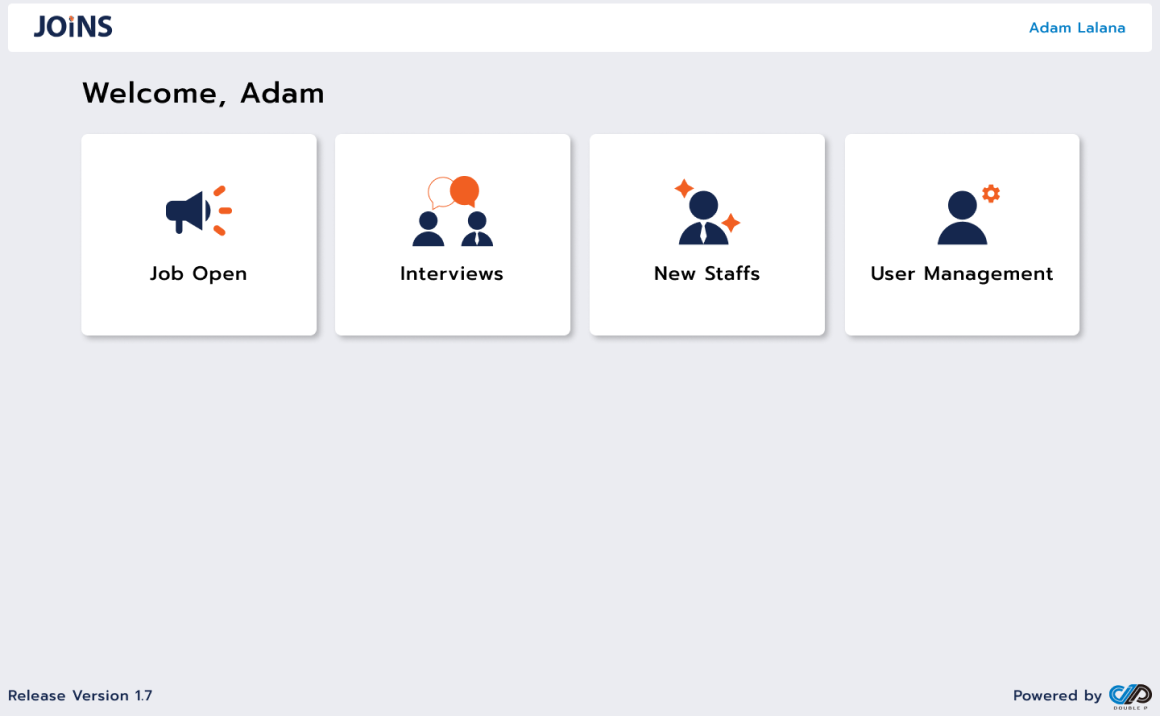Click the Interviews card blank area
This screenshot has height=716, width=1160.
click(x=453, y=311)
